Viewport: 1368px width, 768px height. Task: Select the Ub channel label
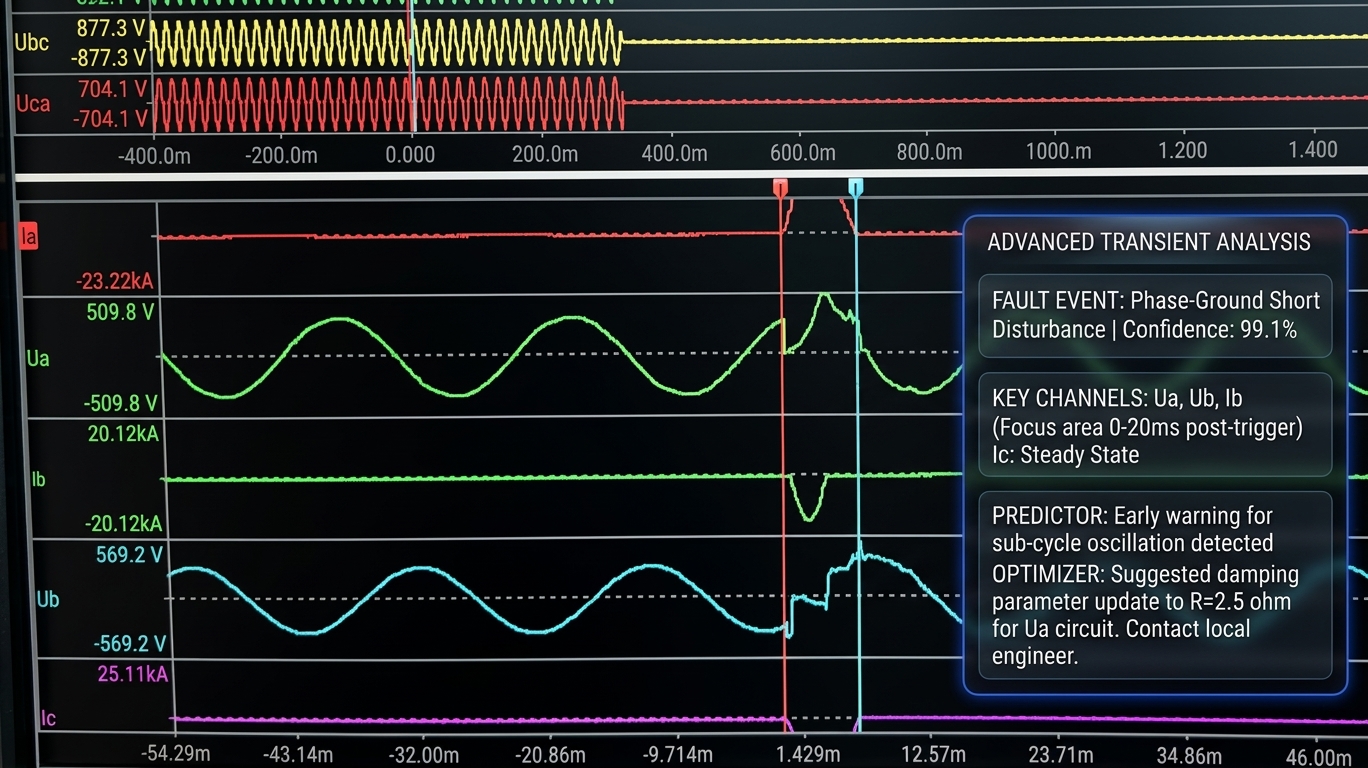47,600
